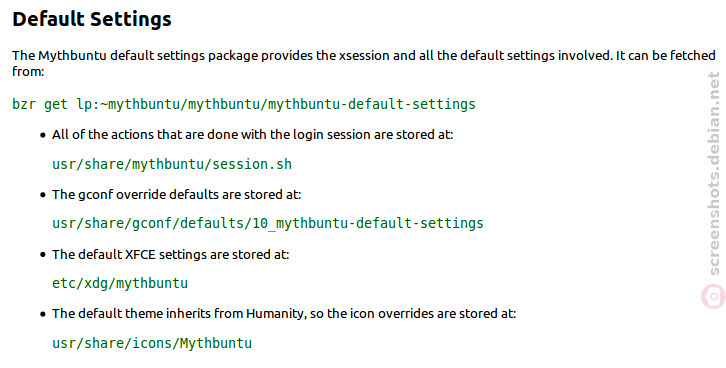Click the default XFCE settings bullet text
The image size is (726, 368).
coord(170,255)
